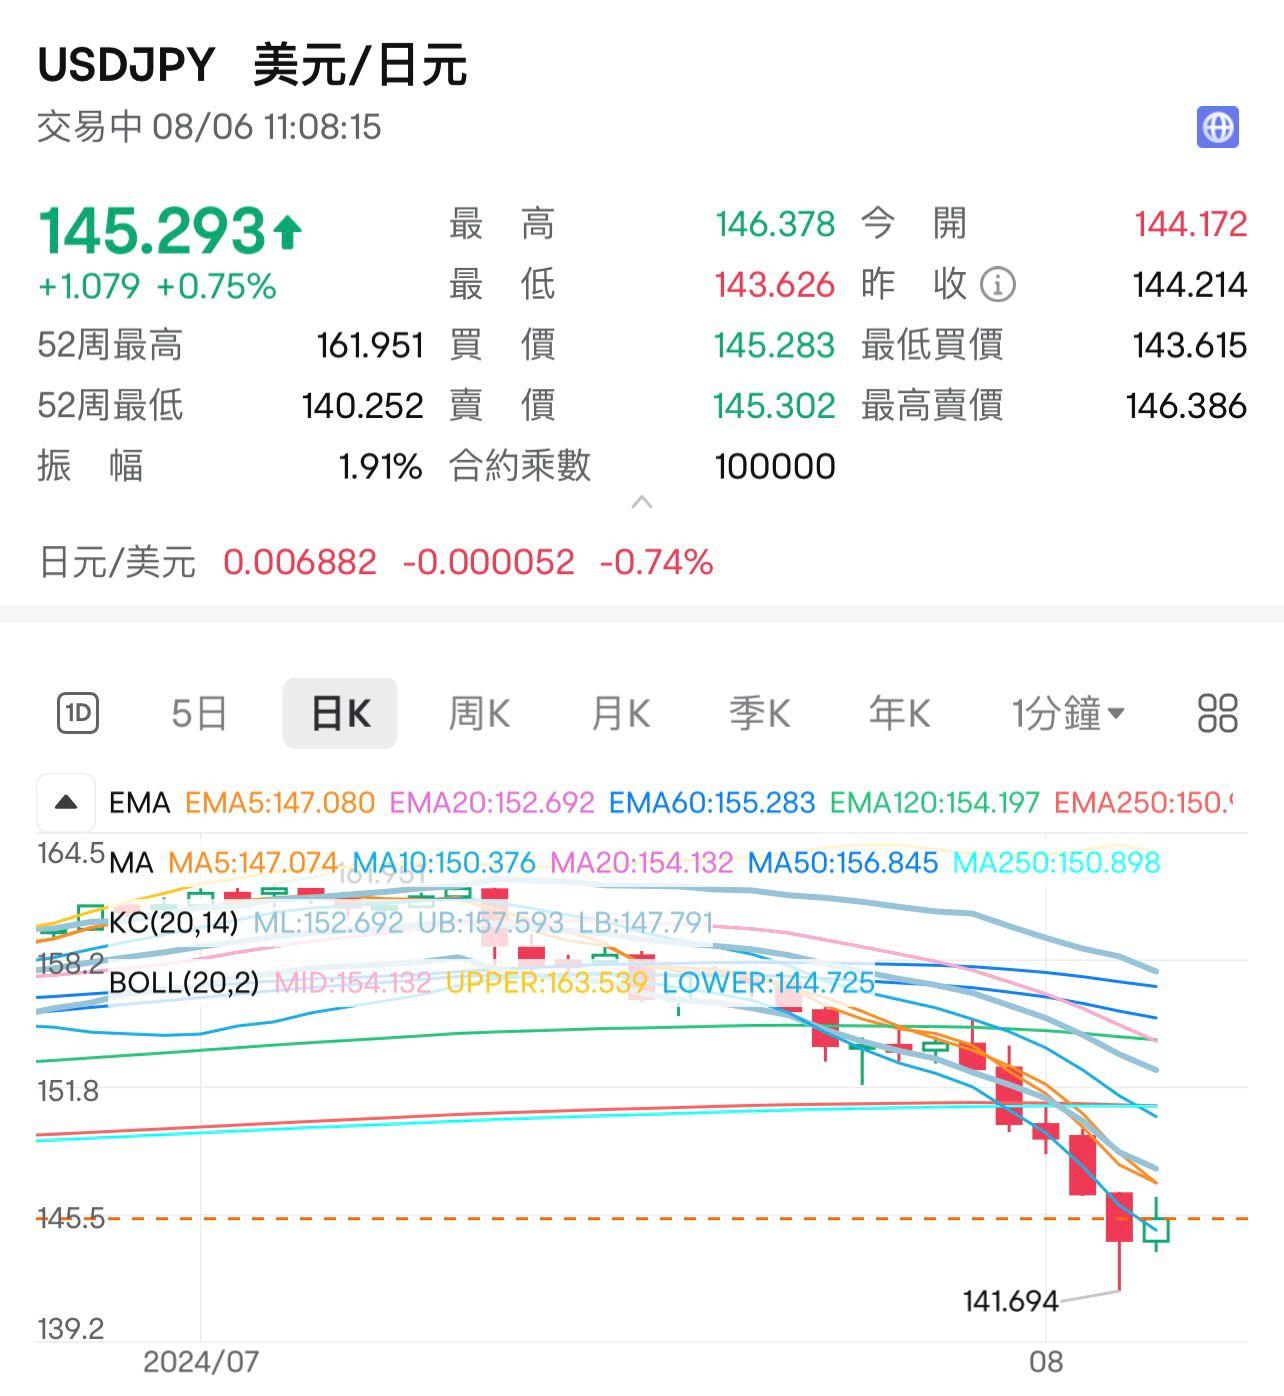
Task: Collapse the indicator panel via black triangle
Action: coord(66,802)
